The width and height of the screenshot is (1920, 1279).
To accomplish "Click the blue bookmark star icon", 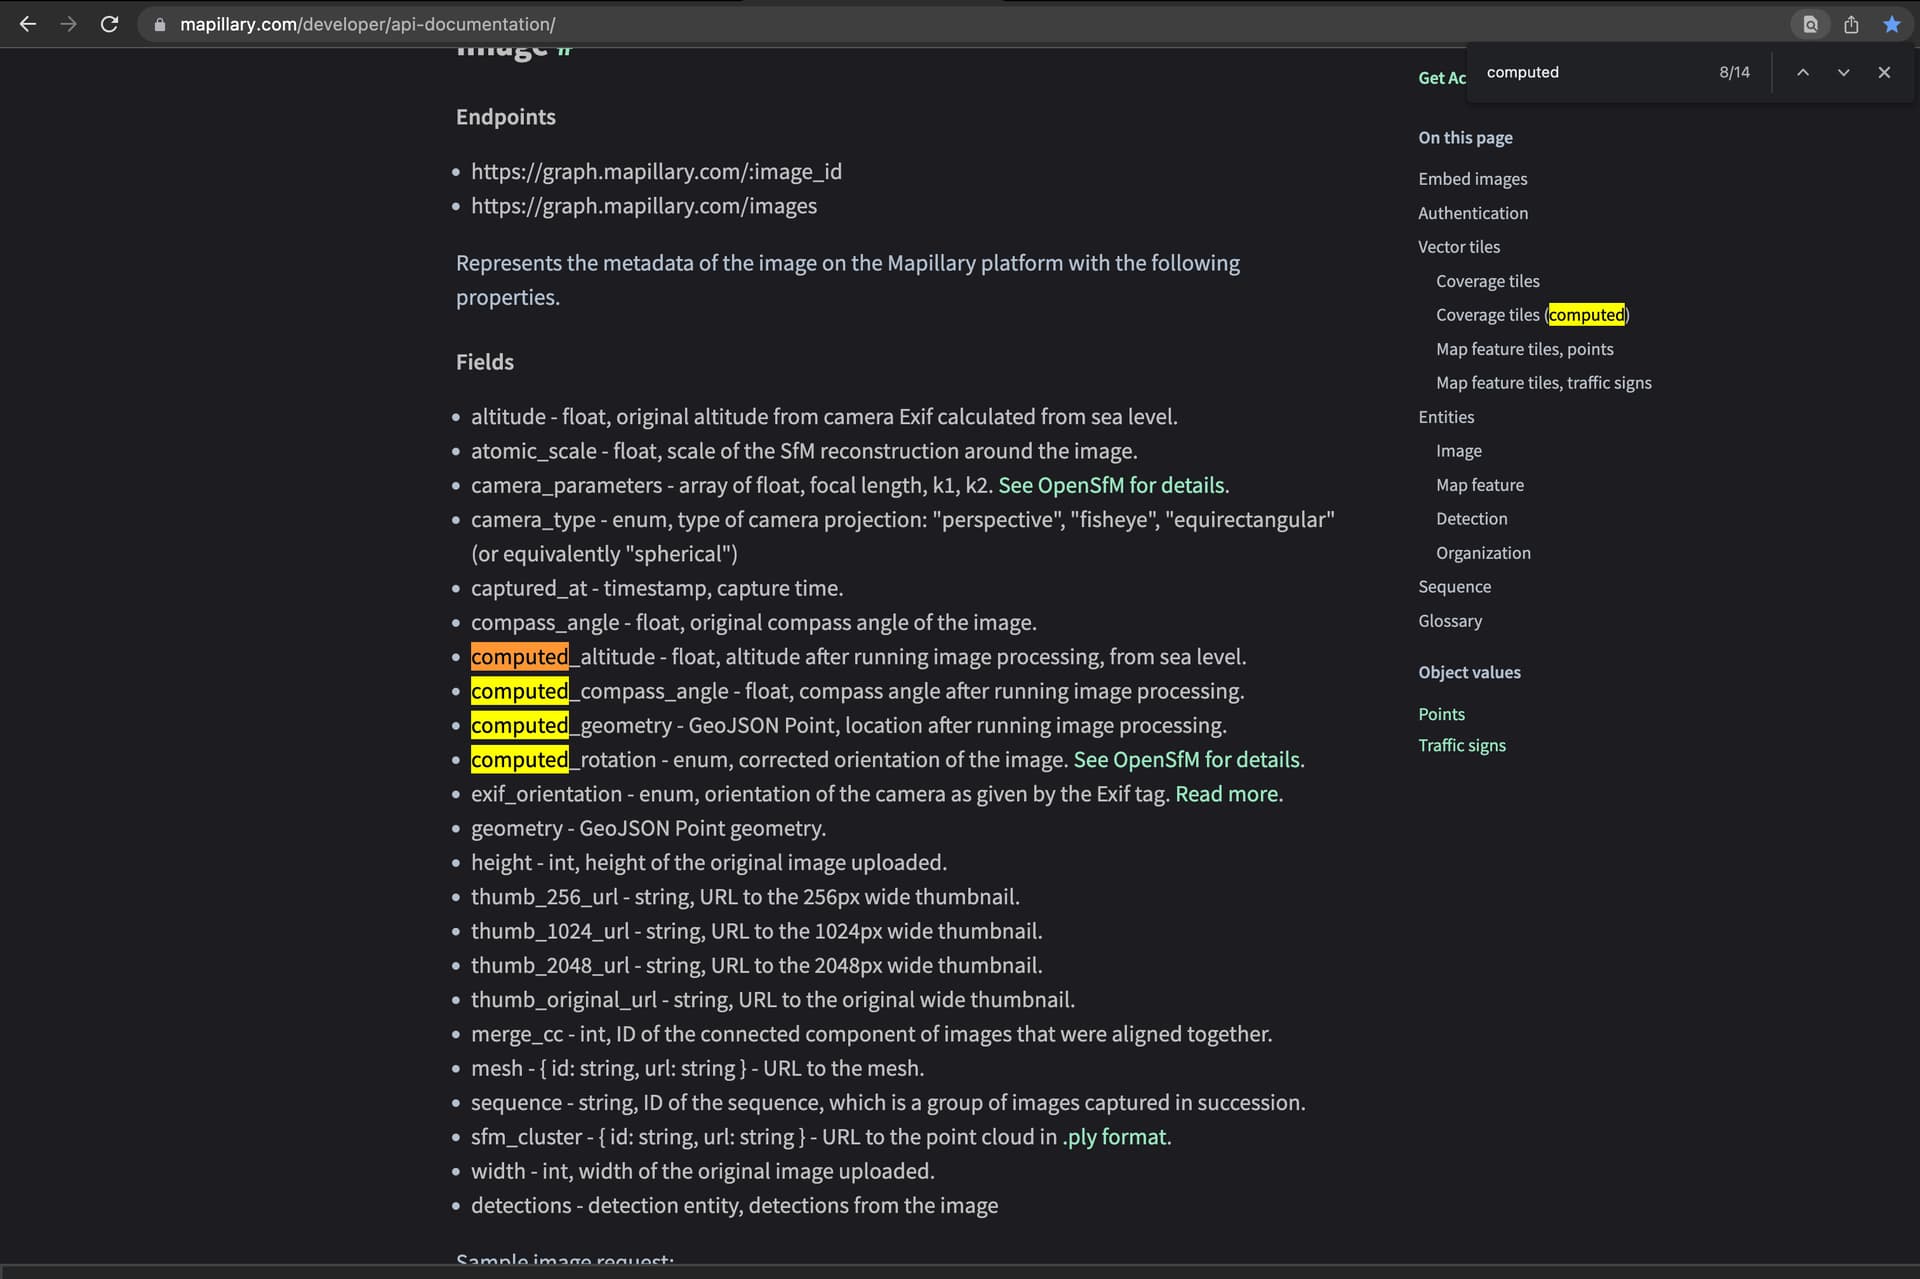I will [1892, 24].
